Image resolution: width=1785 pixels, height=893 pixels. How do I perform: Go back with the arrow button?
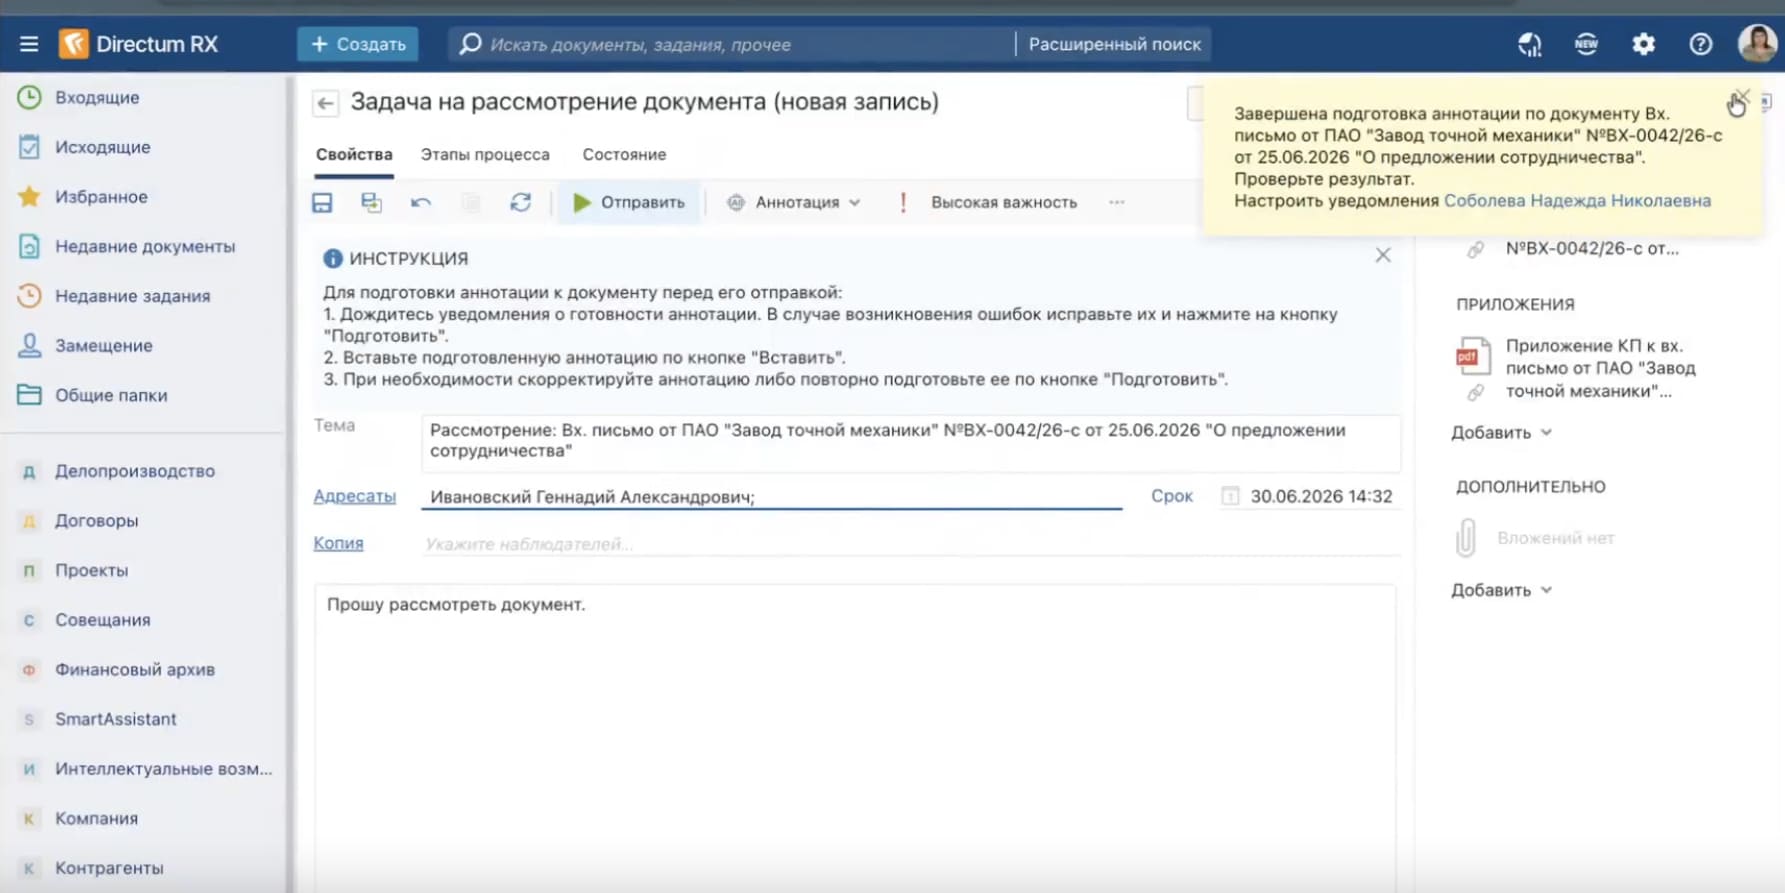(x=325, y=103)
